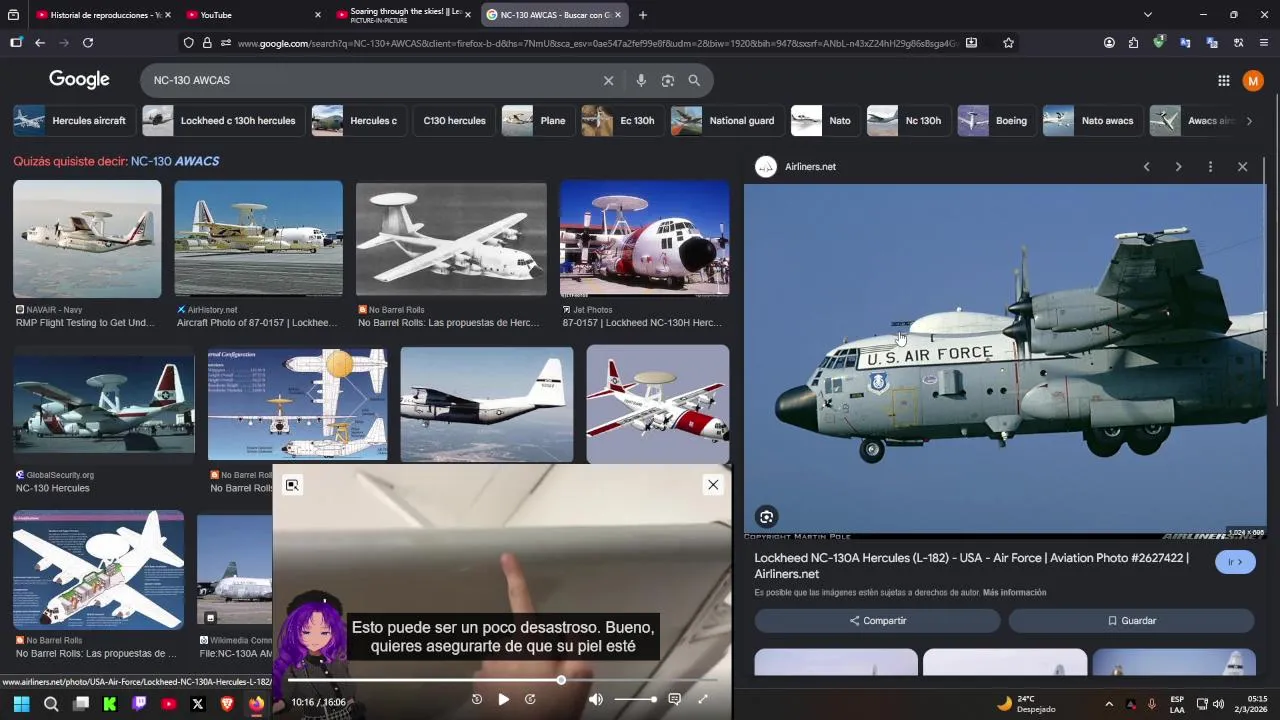Skip forward in the picture-in-picture video
This screenshot has height=720, width=1280.
pyautogui.click(x=530, y=700)
